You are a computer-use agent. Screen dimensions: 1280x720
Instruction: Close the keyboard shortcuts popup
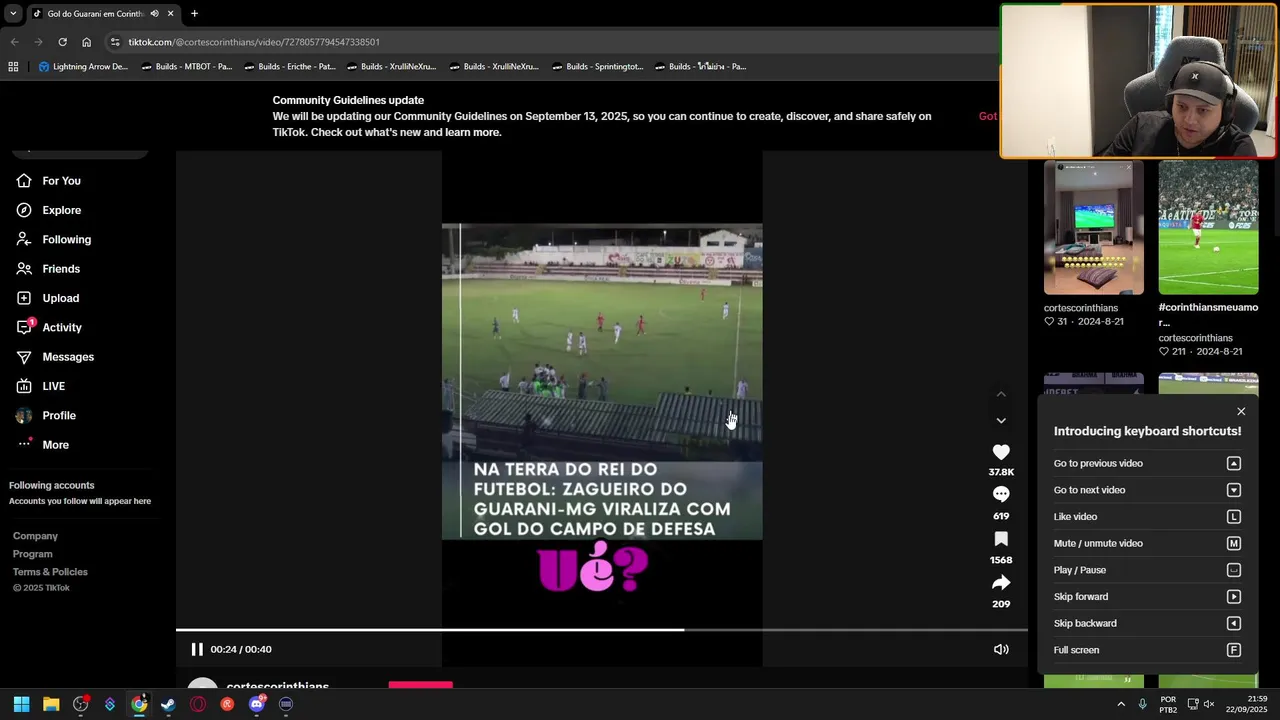1241,411
